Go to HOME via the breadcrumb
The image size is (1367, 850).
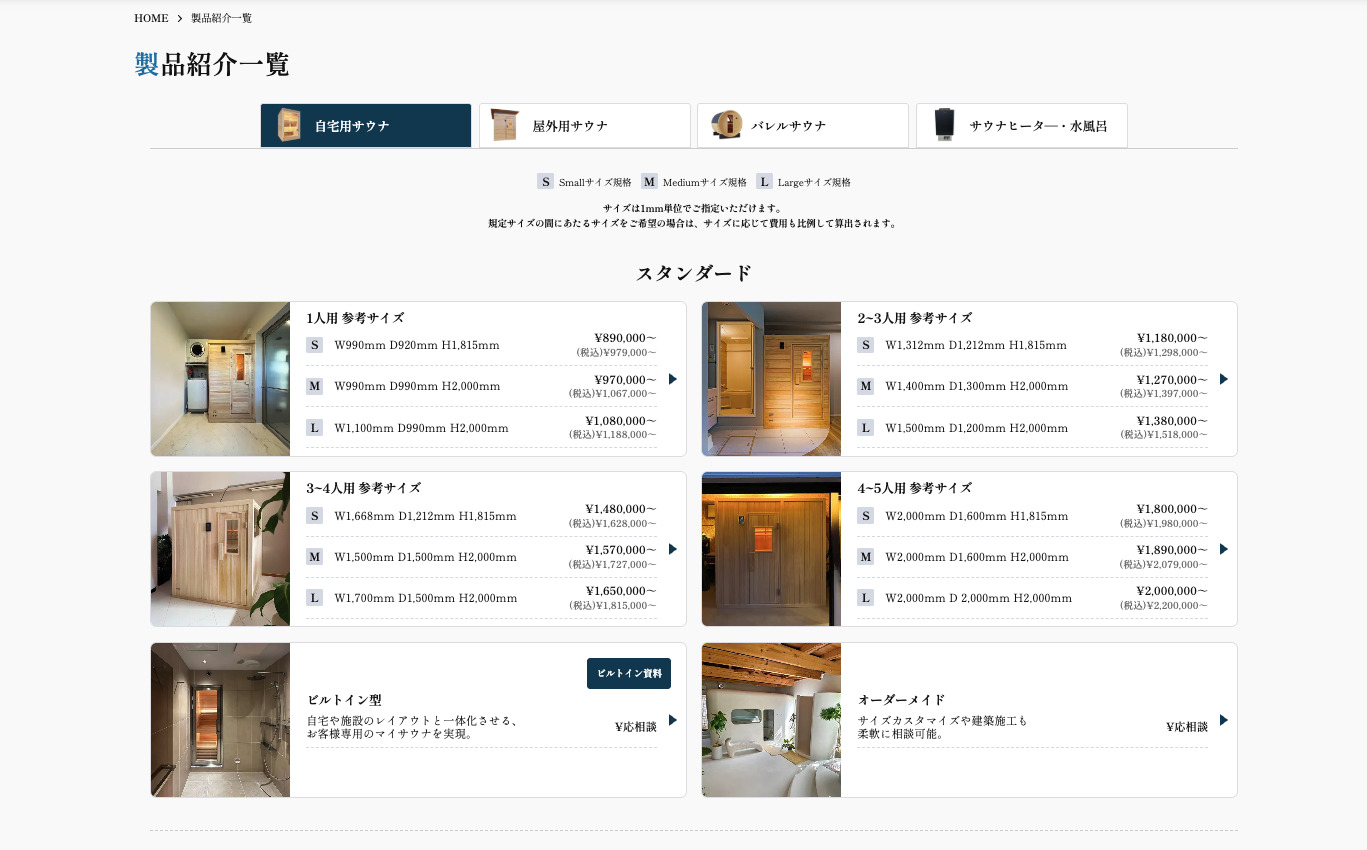pos(151,18)
